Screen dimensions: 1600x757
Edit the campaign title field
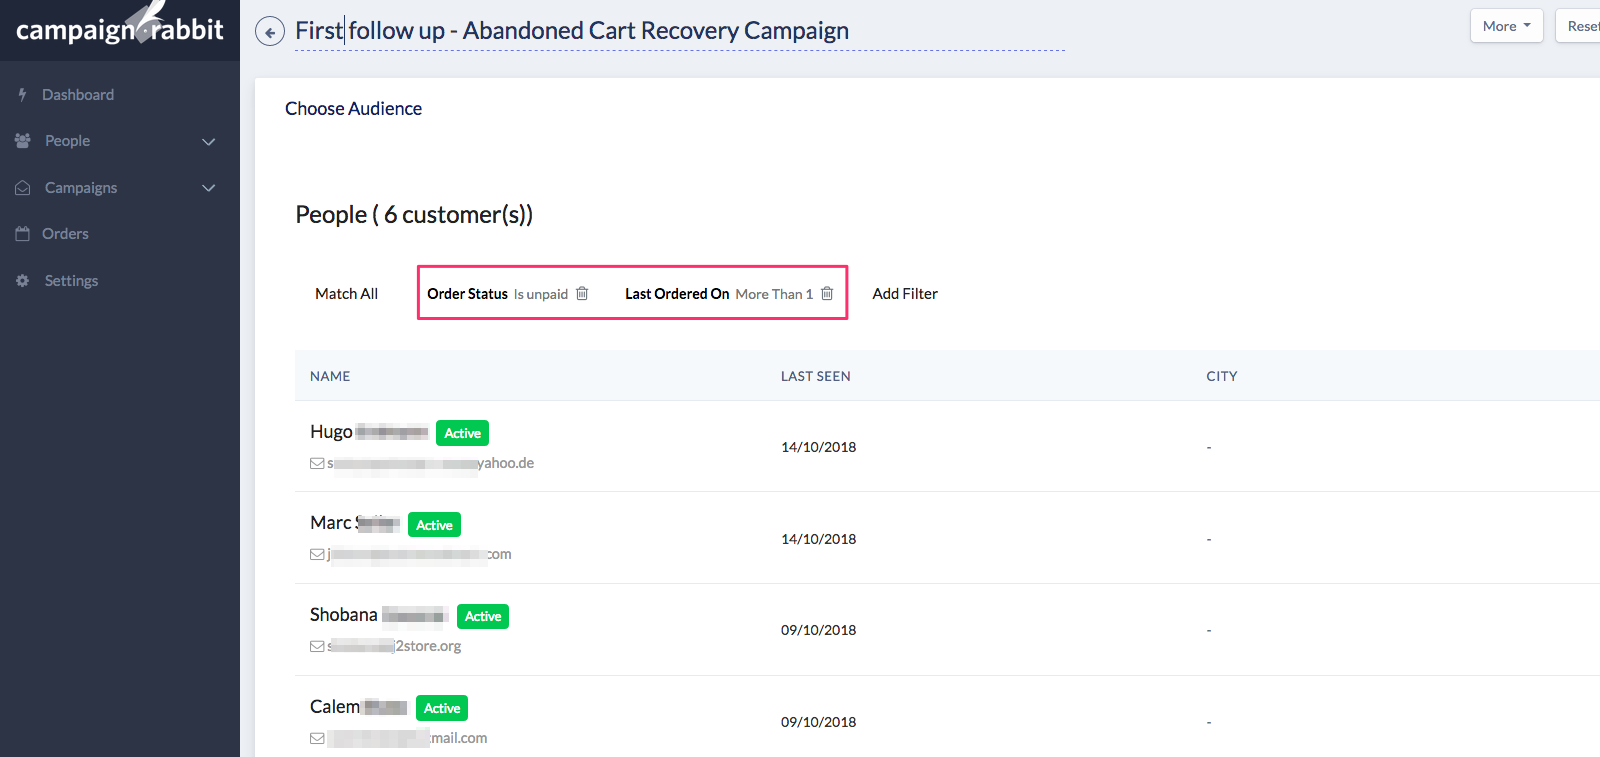680,31
